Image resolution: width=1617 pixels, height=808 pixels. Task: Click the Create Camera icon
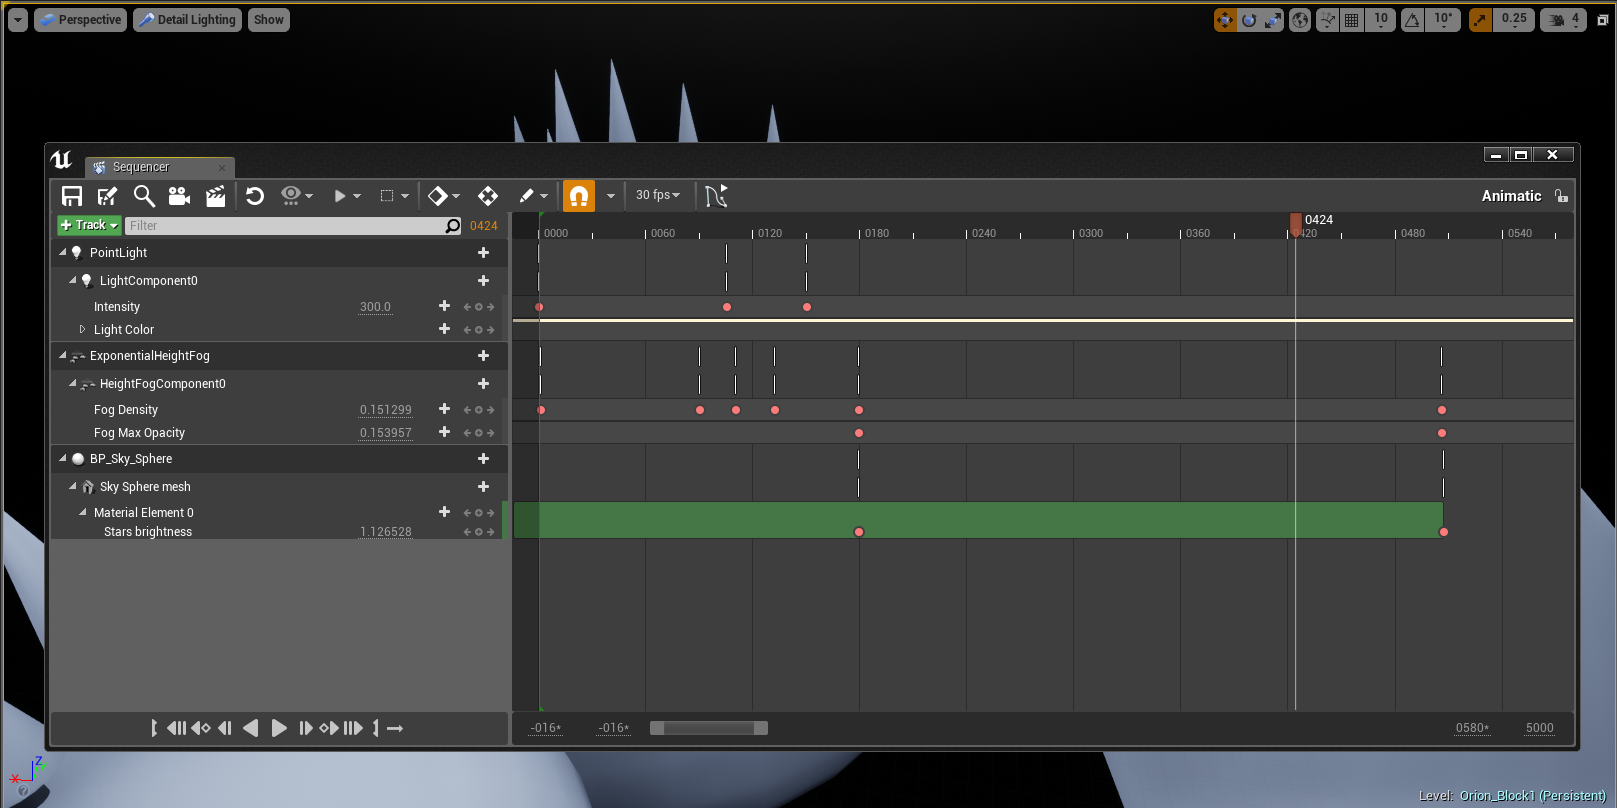179,196
